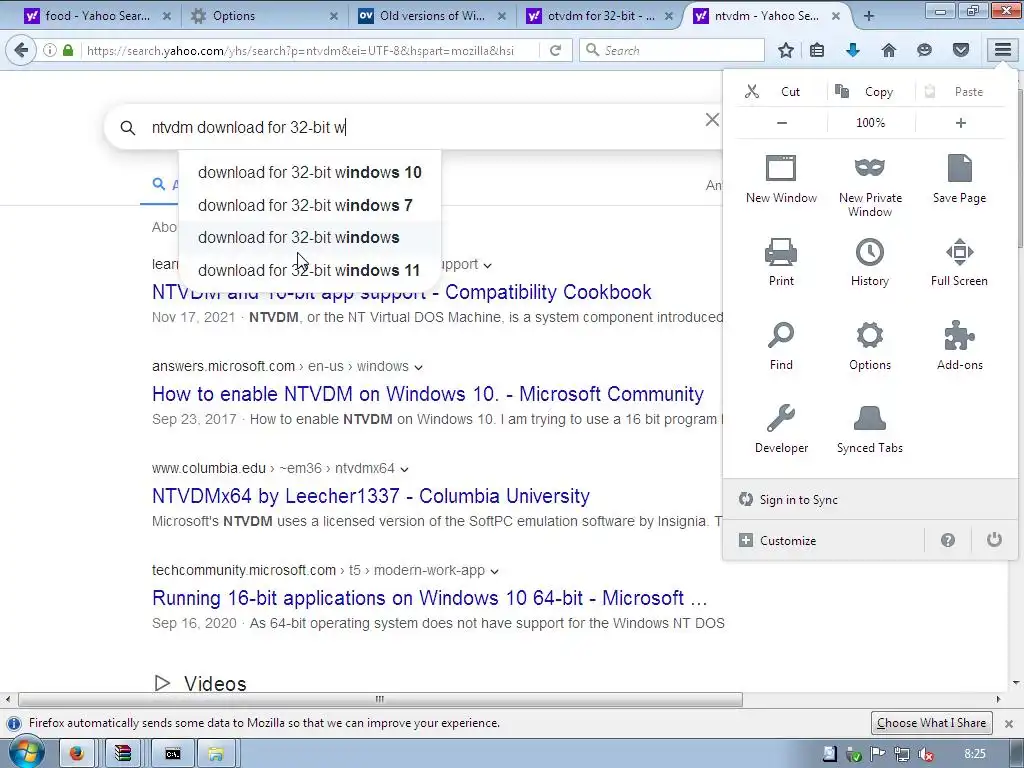The width and height of the screenshot is (1024, 768).
Task: Click the smiley chat icon in toolbar
Action: [924, 50]
